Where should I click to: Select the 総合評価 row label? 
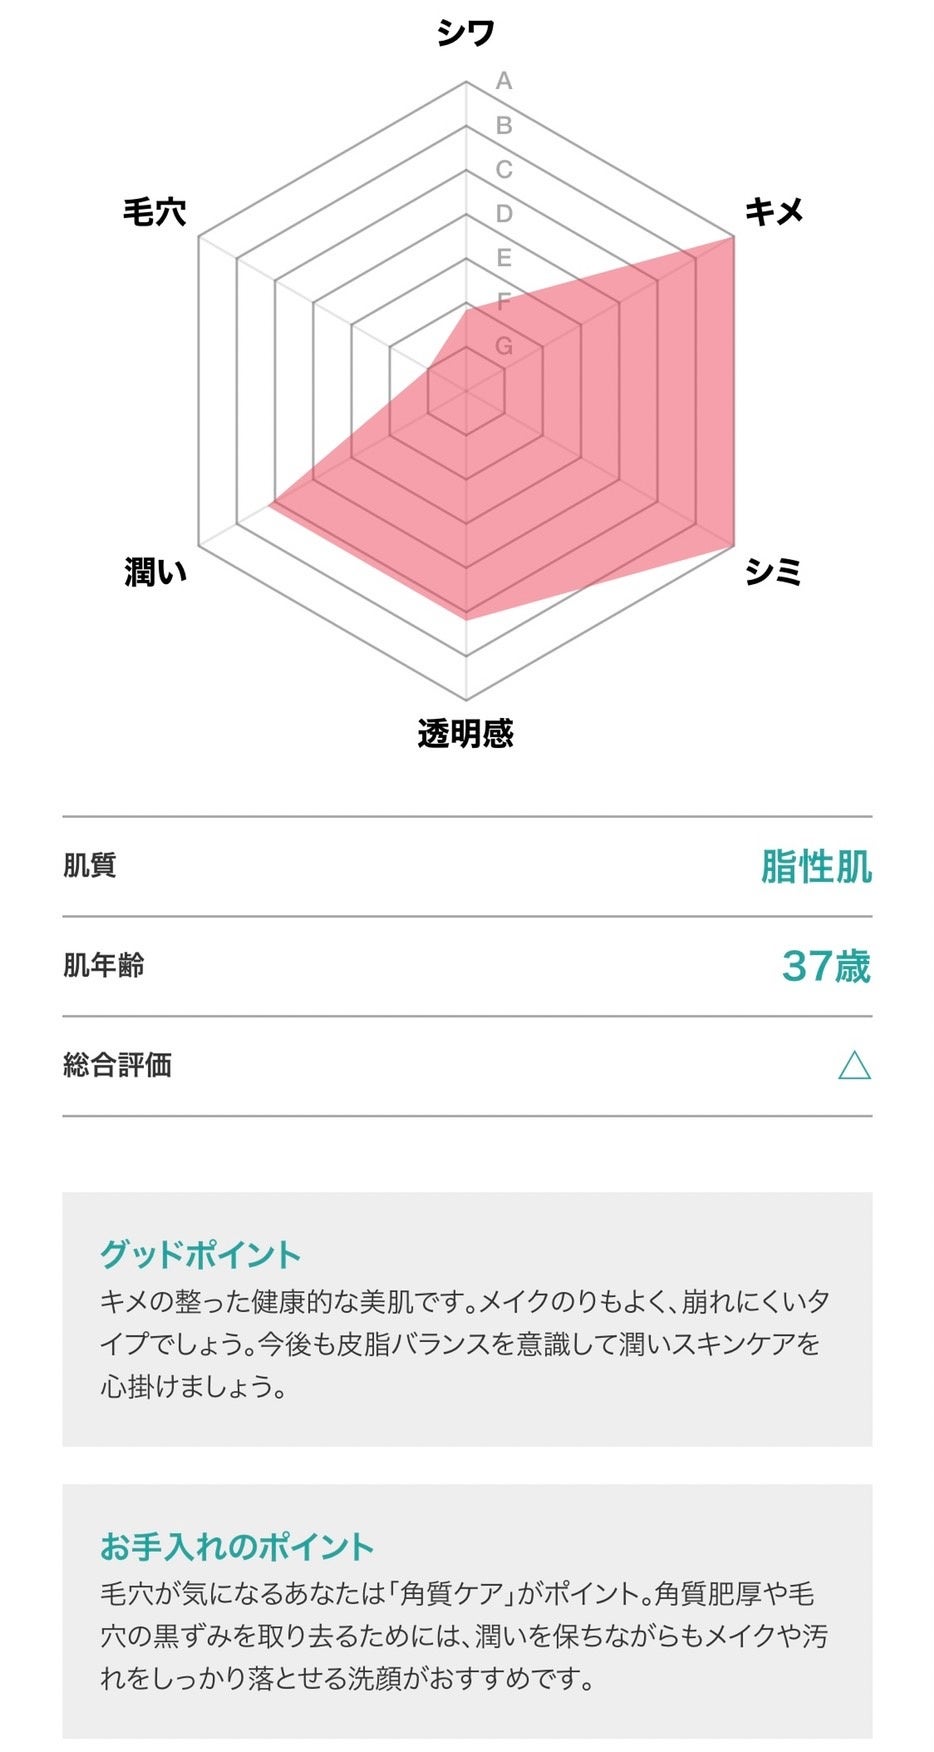click(x=117, y=1065)
